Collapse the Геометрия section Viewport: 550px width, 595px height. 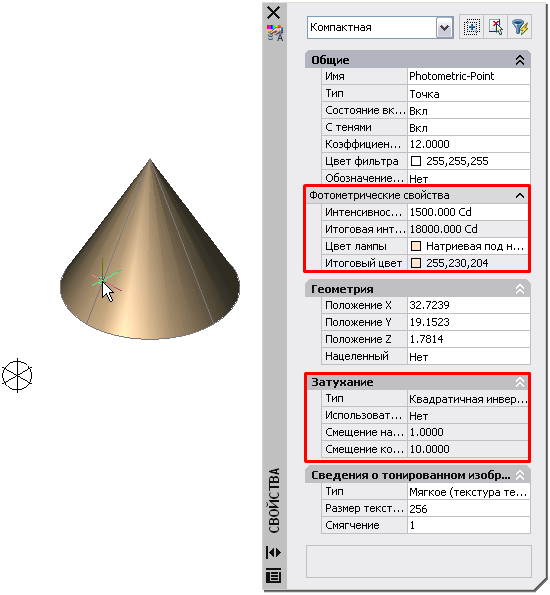tap(520, 290)
